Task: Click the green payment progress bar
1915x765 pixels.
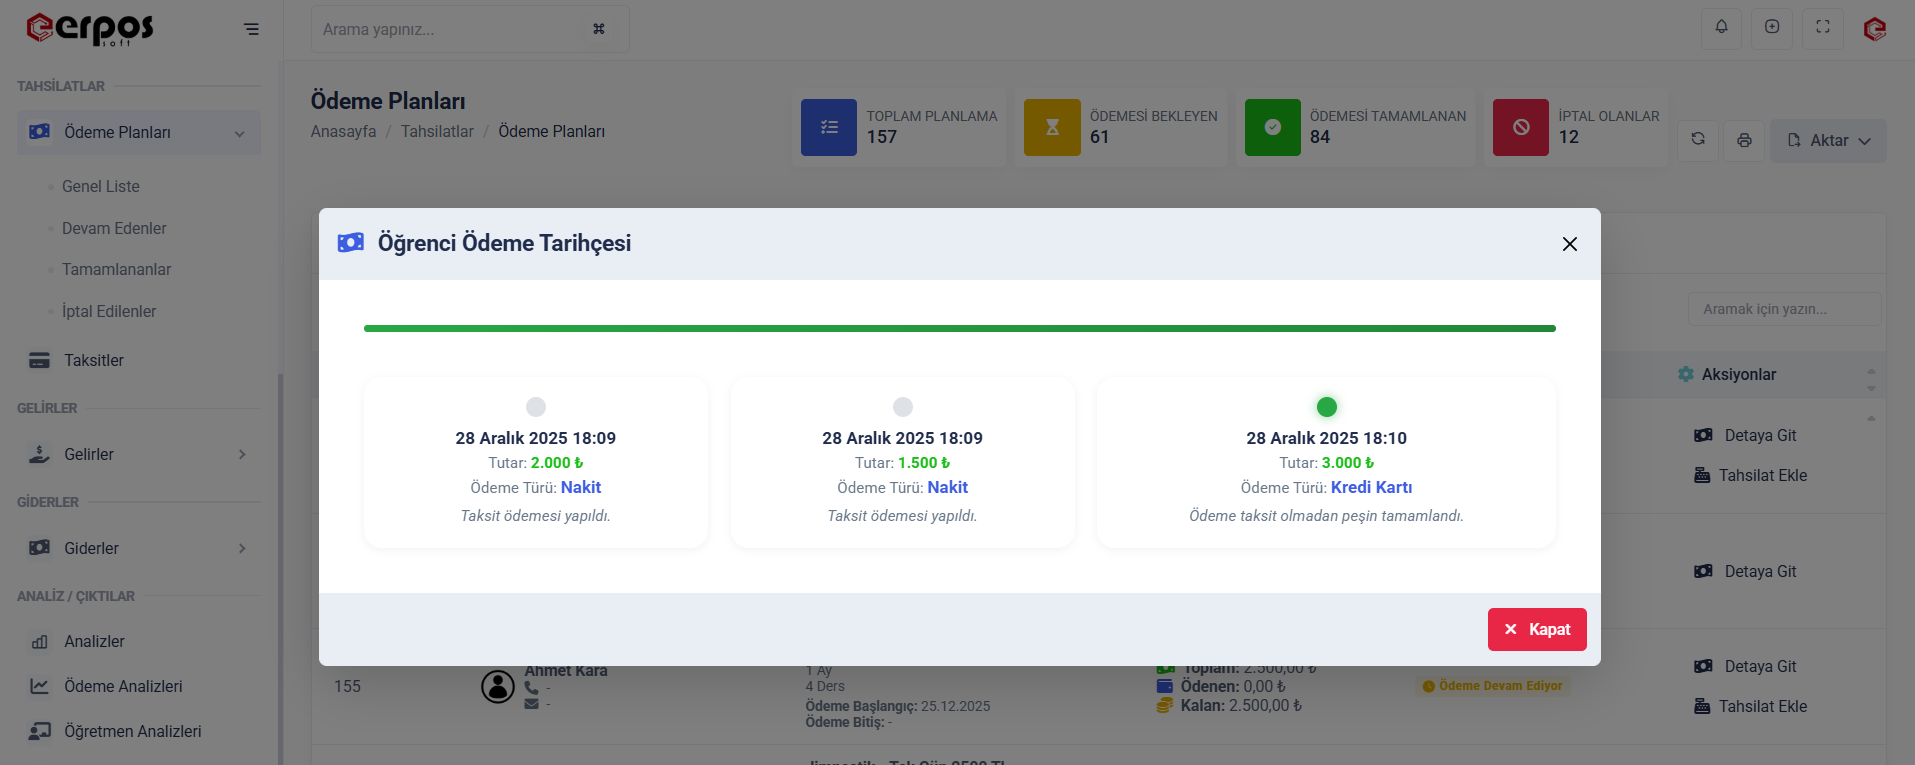Action: (x=959, y=328)
